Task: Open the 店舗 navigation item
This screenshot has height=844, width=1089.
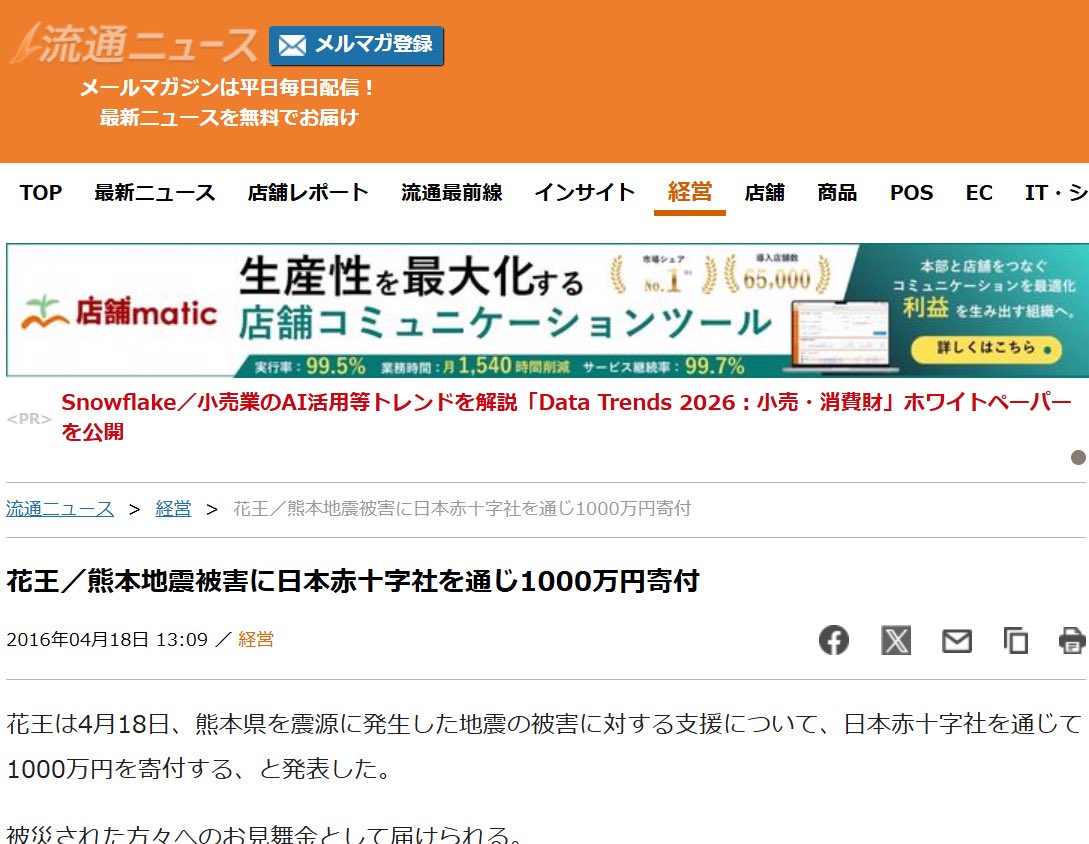Action: [x=764, y=192]
